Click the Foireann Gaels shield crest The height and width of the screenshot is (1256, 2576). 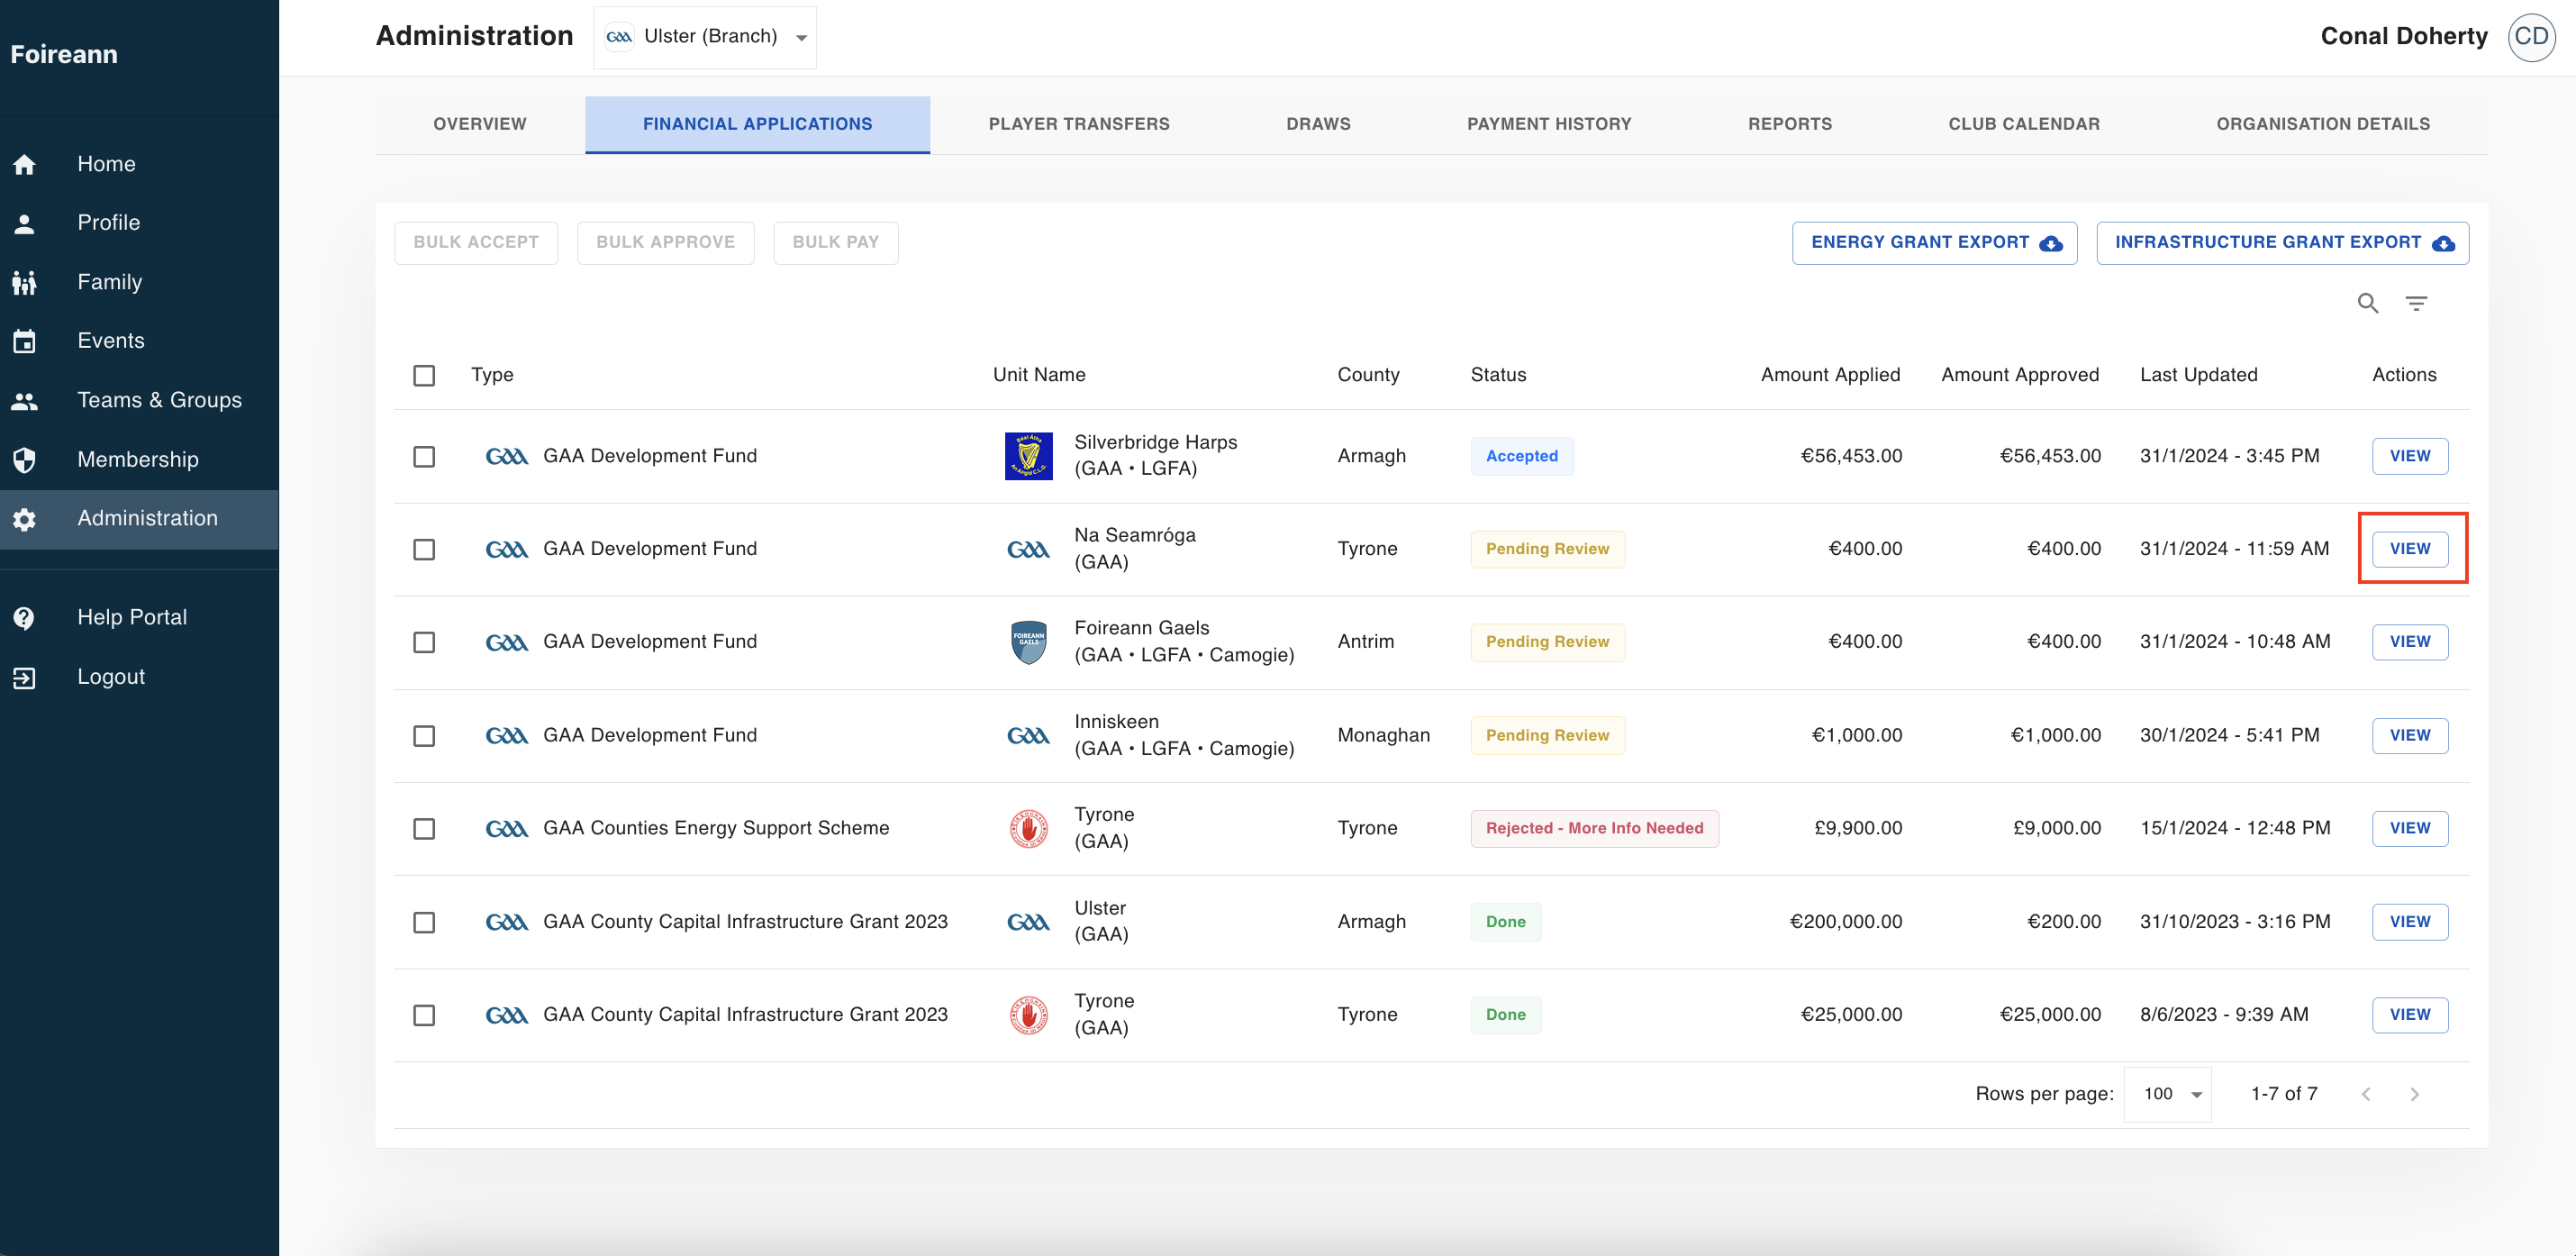pos(1028,642)
